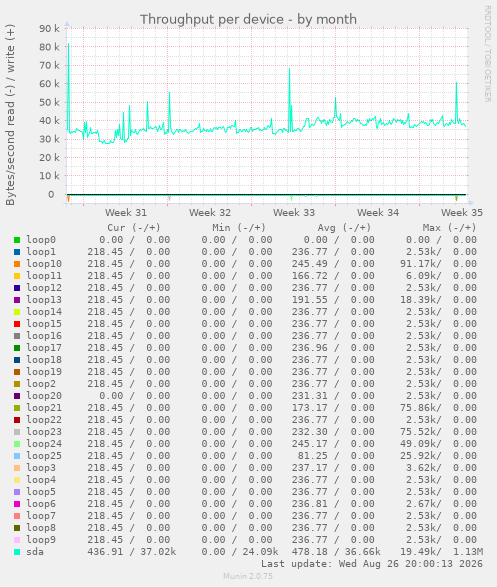Click the 'Week 35' axis label
The height and width of the screenshot is (587, 497).
point(462,213)
